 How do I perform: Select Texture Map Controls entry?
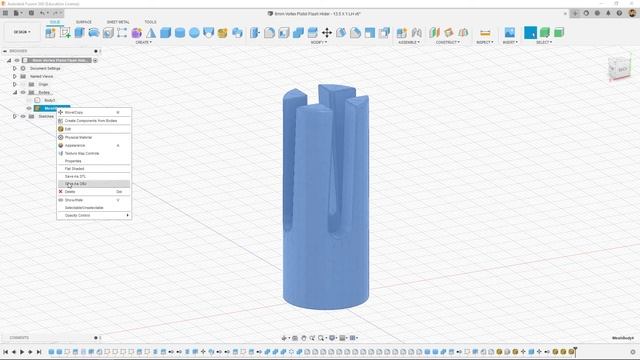[x=94, y=153]
